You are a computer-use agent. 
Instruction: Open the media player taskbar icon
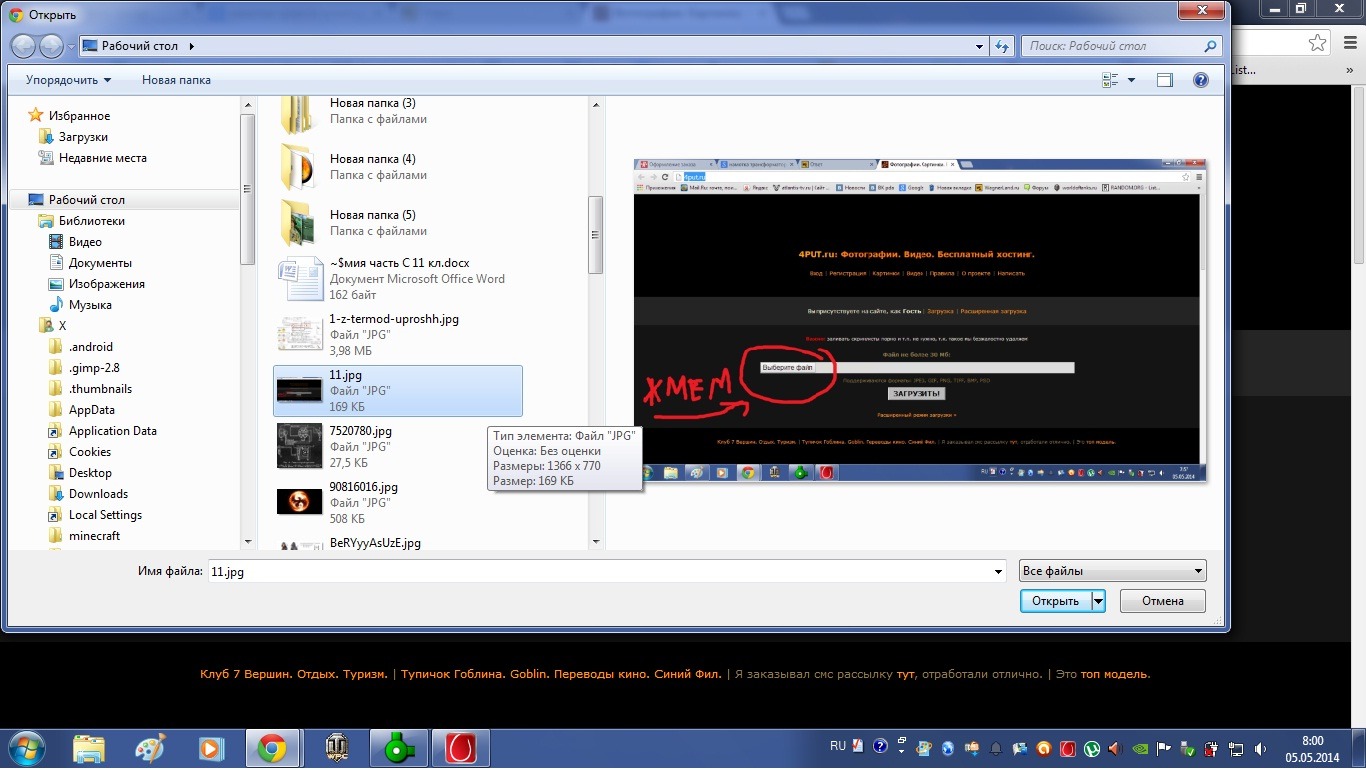point(211,748)
